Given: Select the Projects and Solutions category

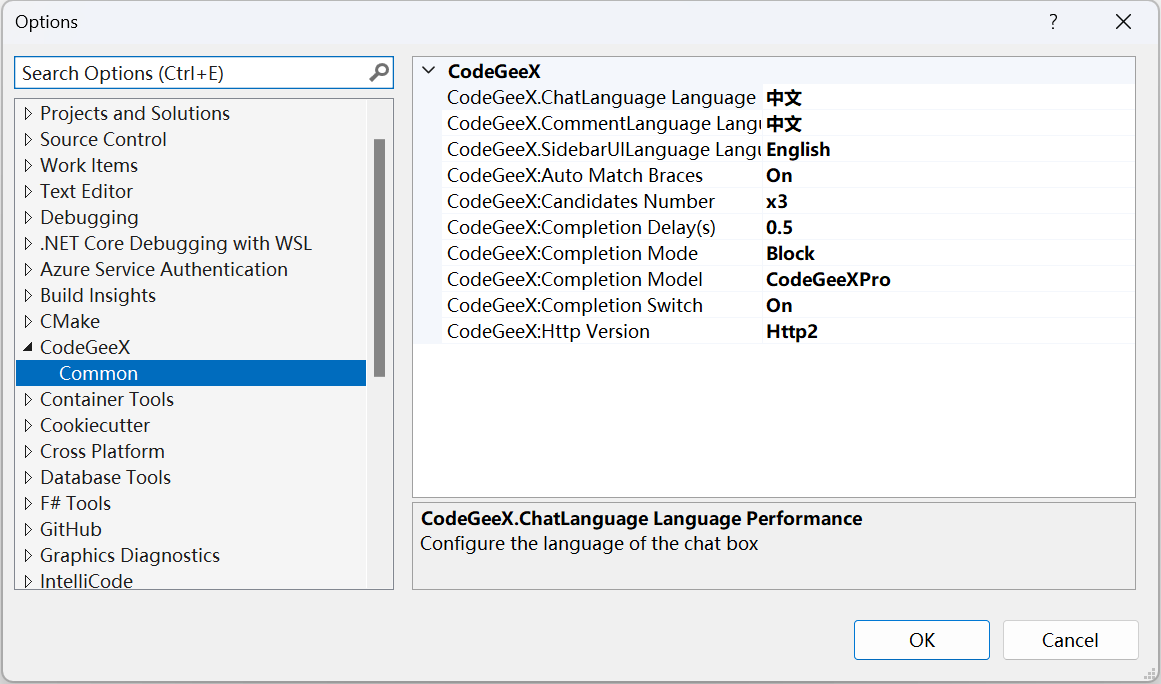Looking at the screenshot, I should tap(135, 113).
